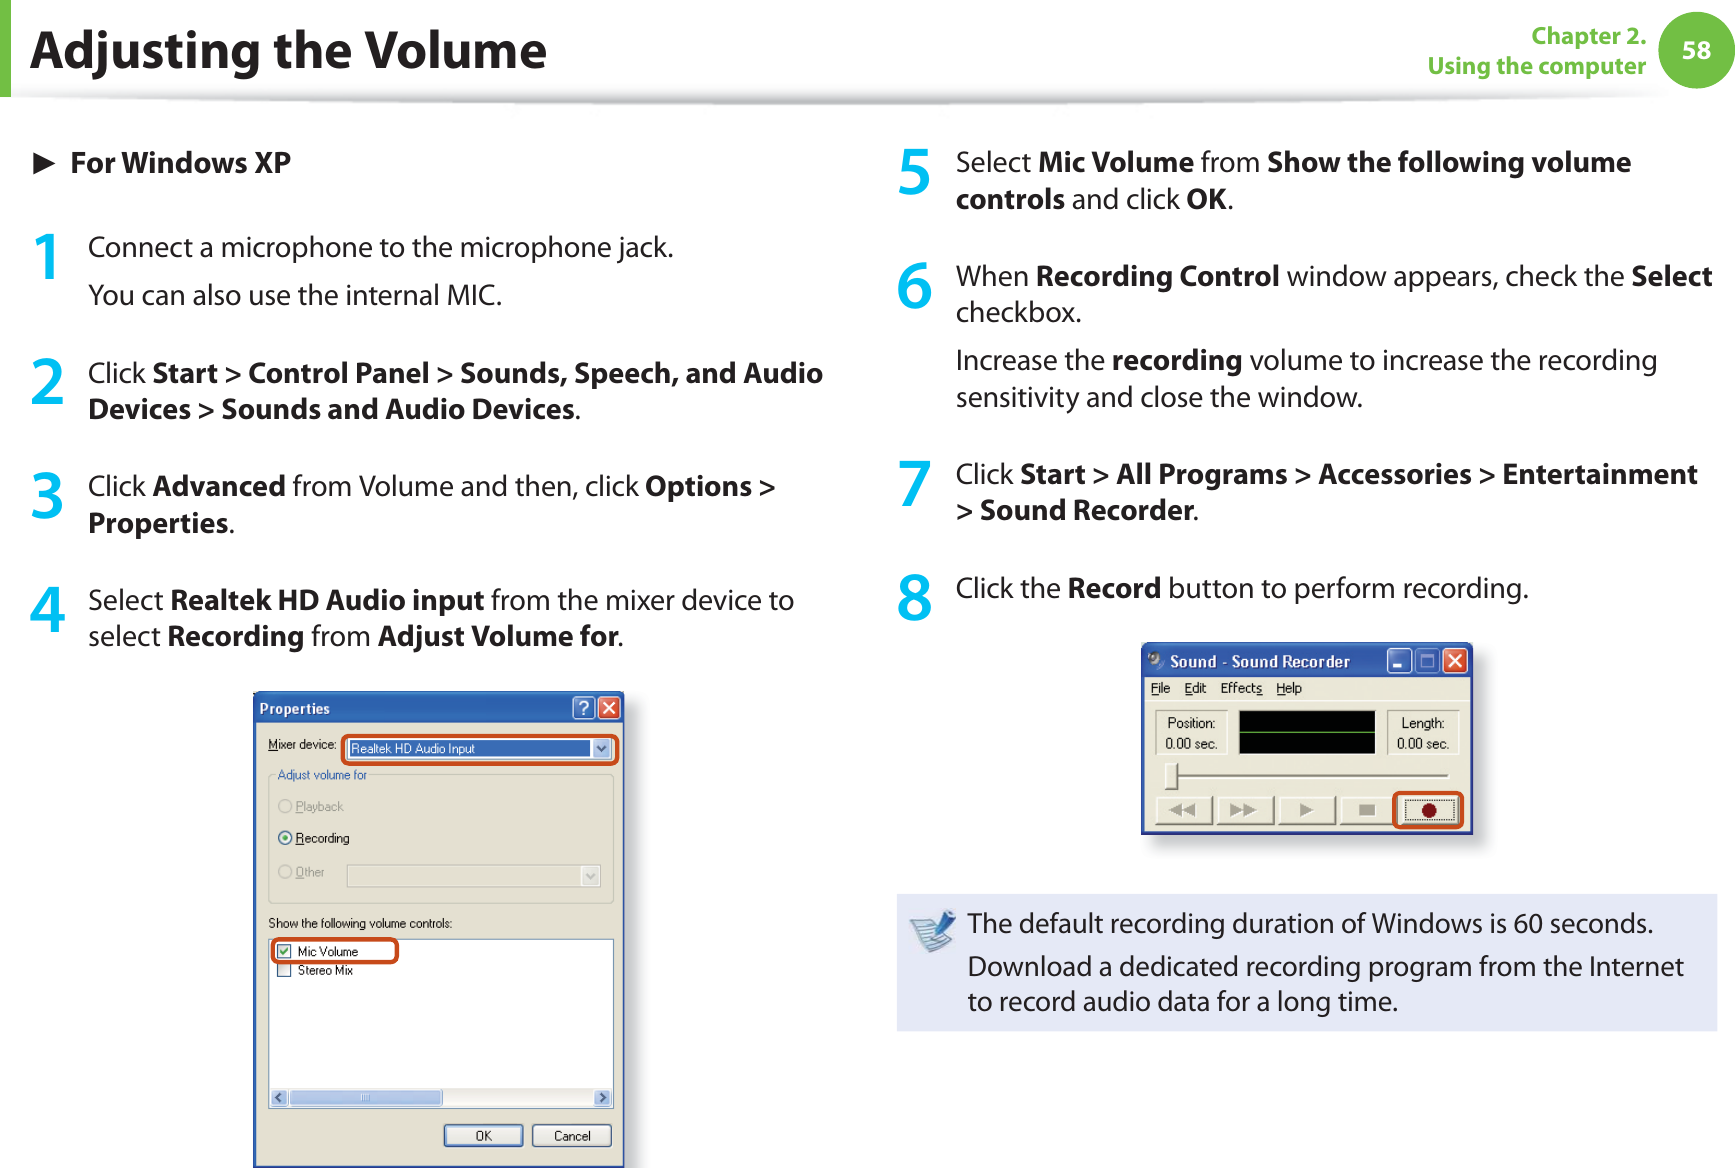Click the Position 0.00 sec. readout
The height and width of the screenshot is (1168, 1735).
pyautogui.click(x=1191, y=733)
